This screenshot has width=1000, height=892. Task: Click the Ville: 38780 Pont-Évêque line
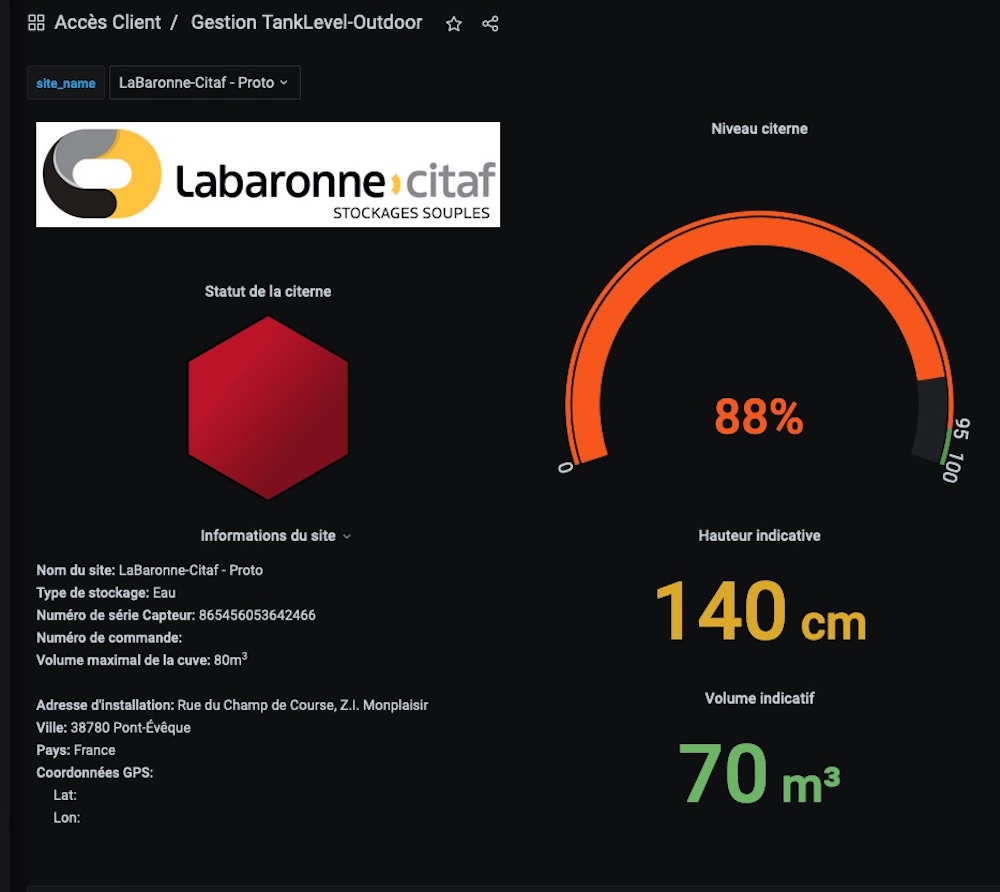pyautogui.click(x=114, y=727)
